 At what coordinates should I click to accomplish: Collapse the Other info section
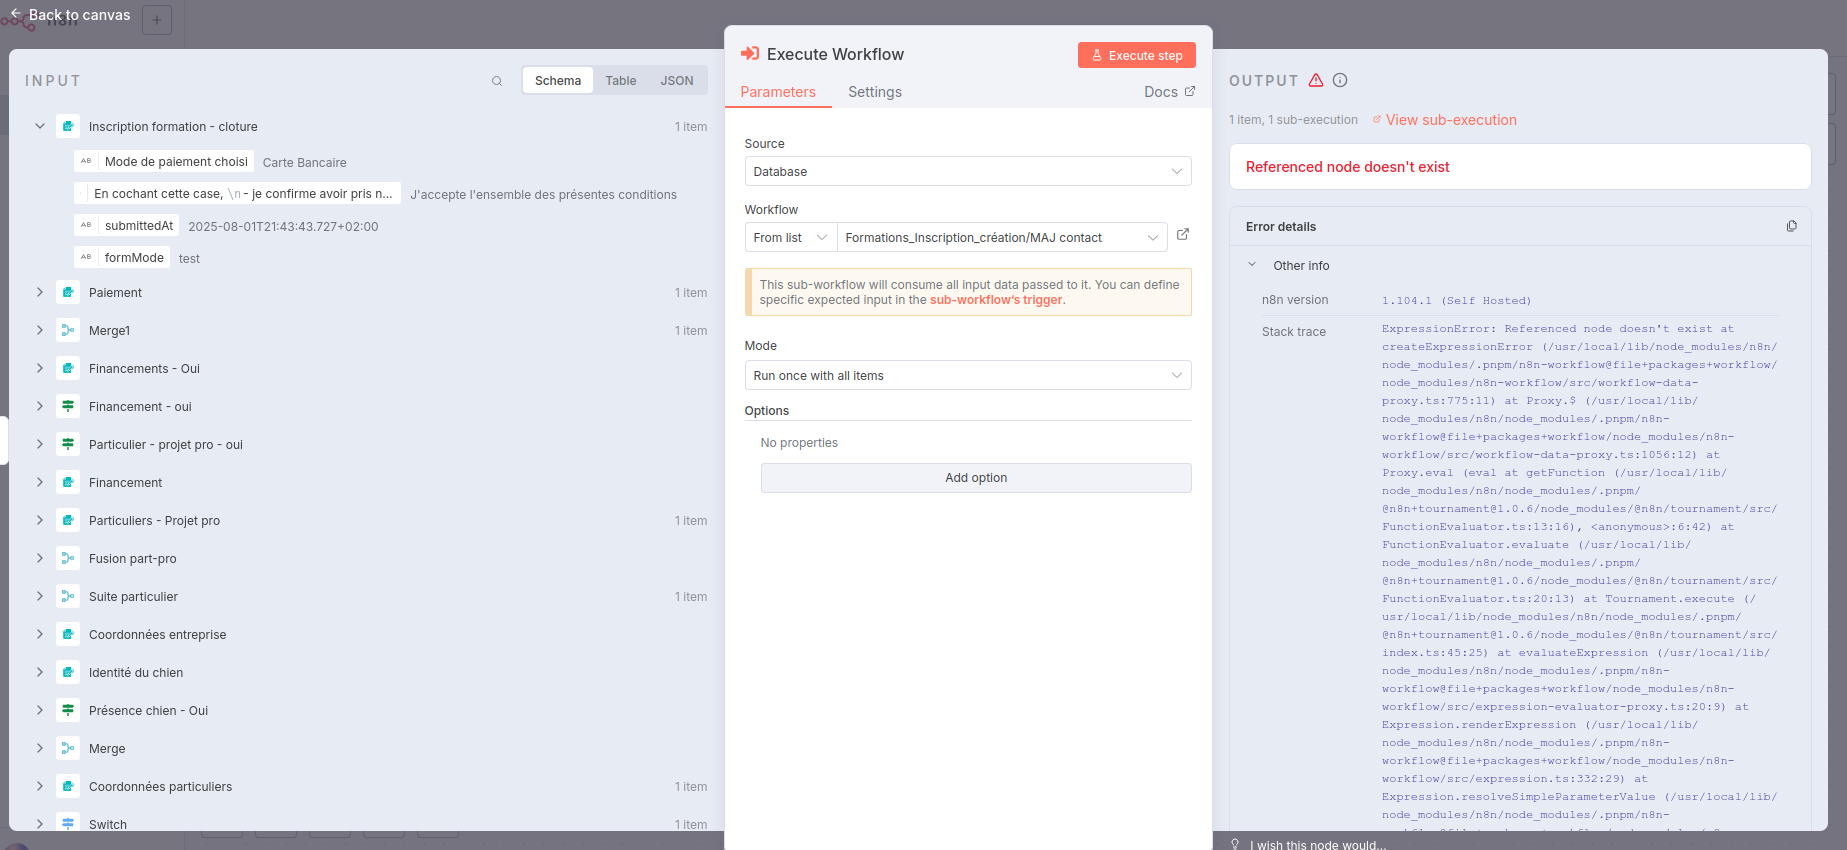click(x=1252, y=265)
